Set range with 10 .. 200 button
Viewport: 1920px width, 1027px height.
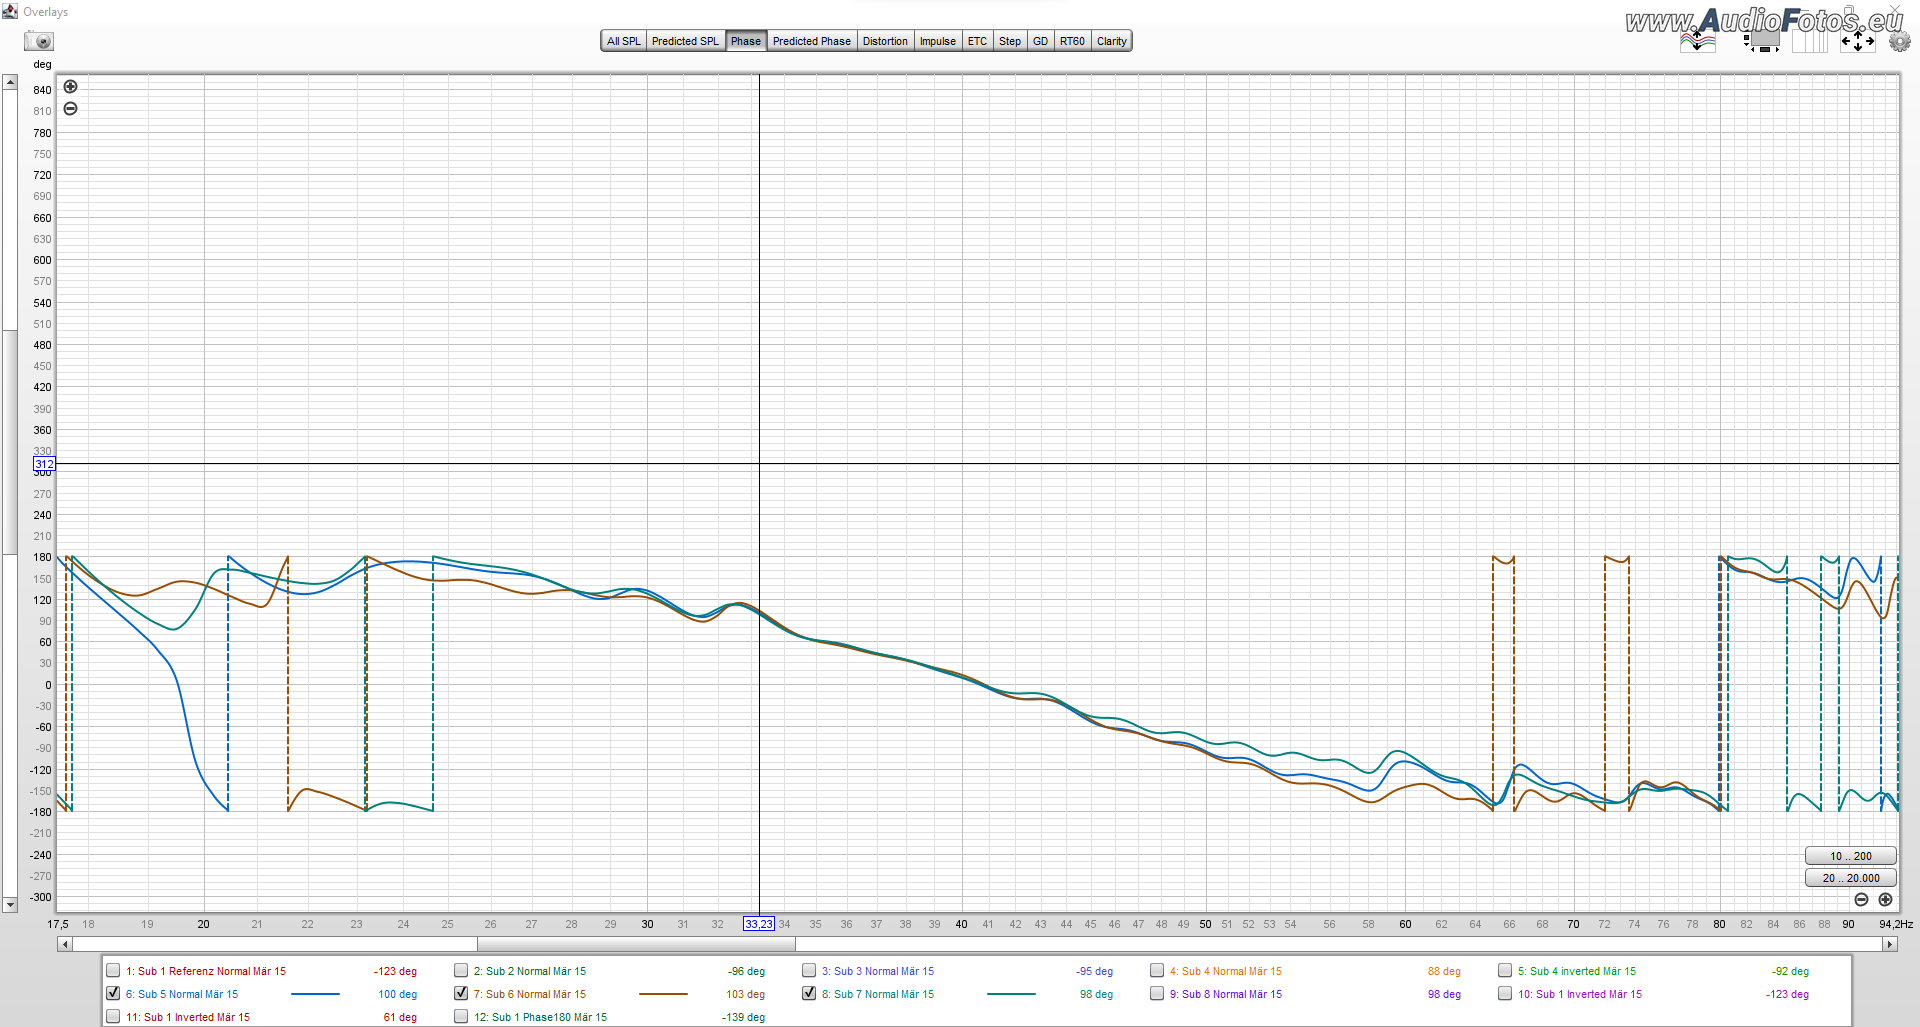[1850, 856]
